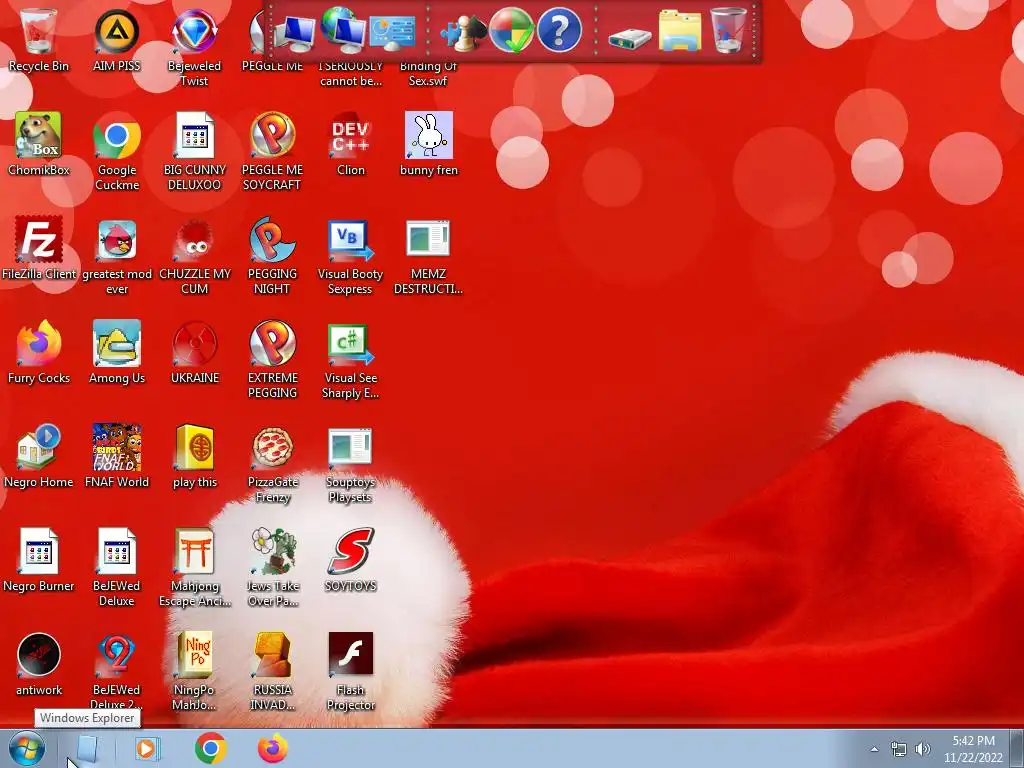Click the network tray icon
This screenshot has width=1024, height=768.
pos(899,749)
